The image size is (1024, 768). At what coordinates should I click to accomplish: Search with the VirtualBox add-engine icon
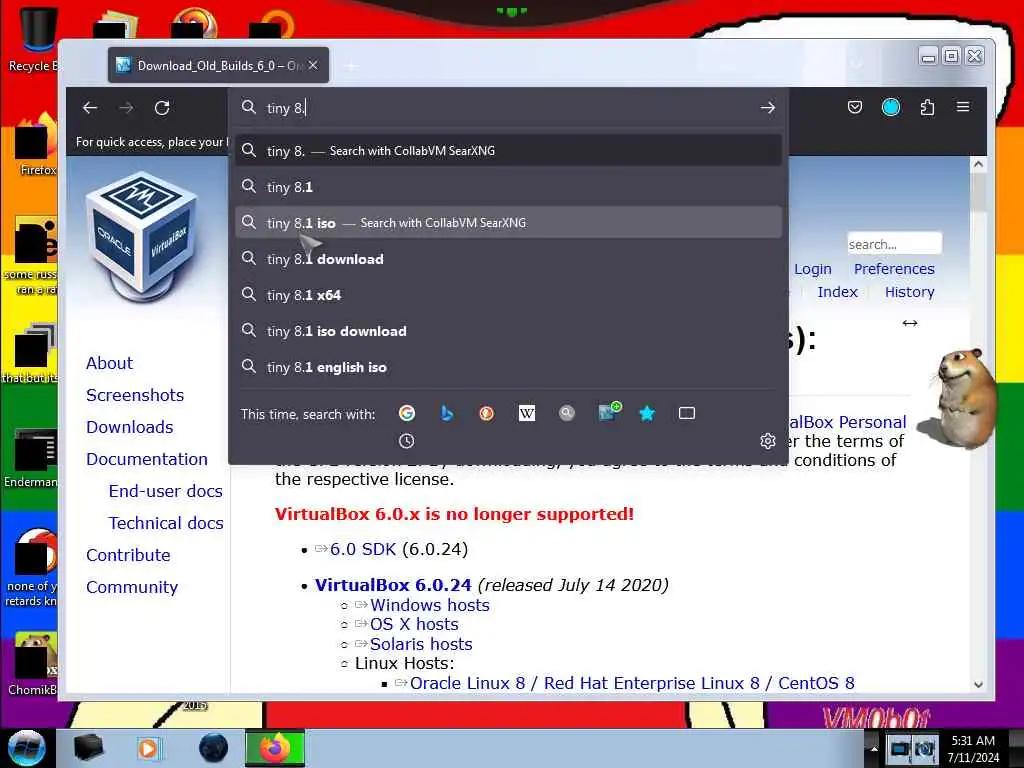pyautogui.click(x=609, y=411)
